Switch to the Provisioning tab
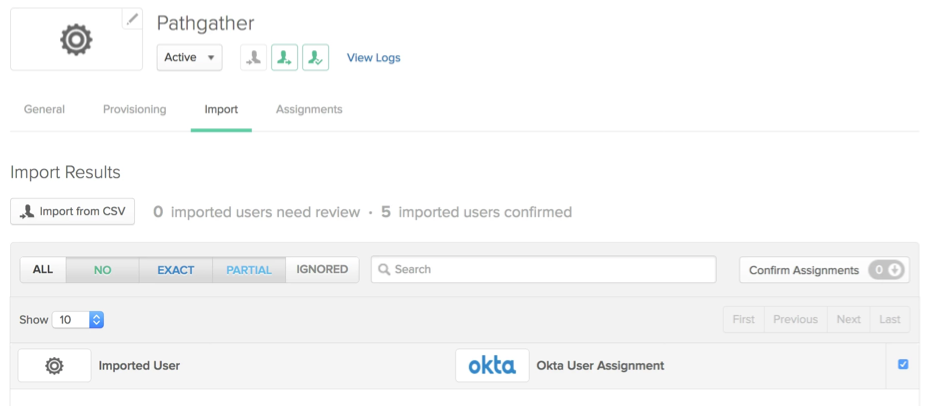The image size is (929, 406). pyautogui.click(x=134, y=110)
